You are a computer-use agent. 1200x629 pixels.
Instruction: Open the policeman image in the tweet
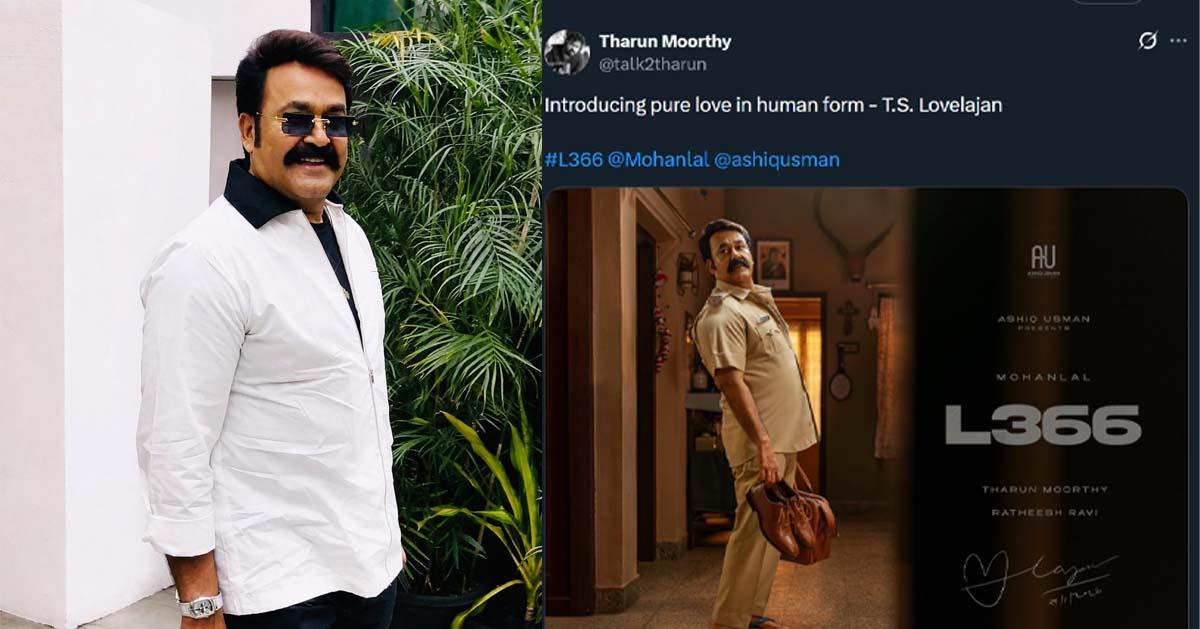[x=866, y=408]
